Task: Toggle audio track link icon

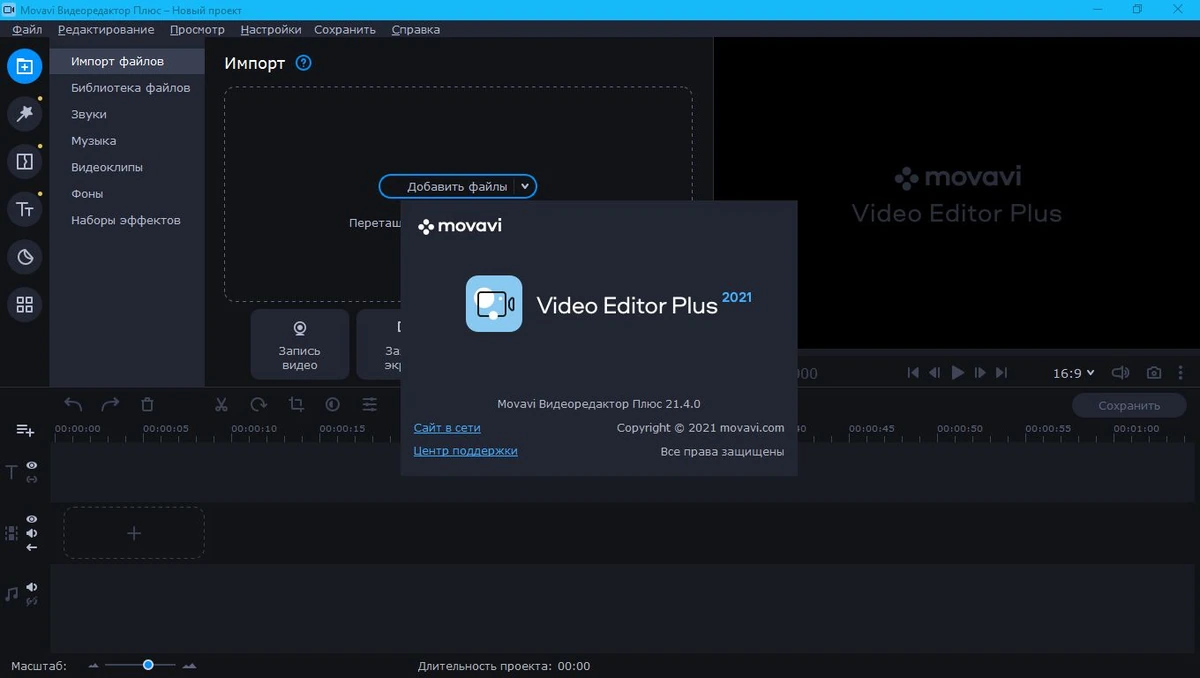Action: pos(32,601)
